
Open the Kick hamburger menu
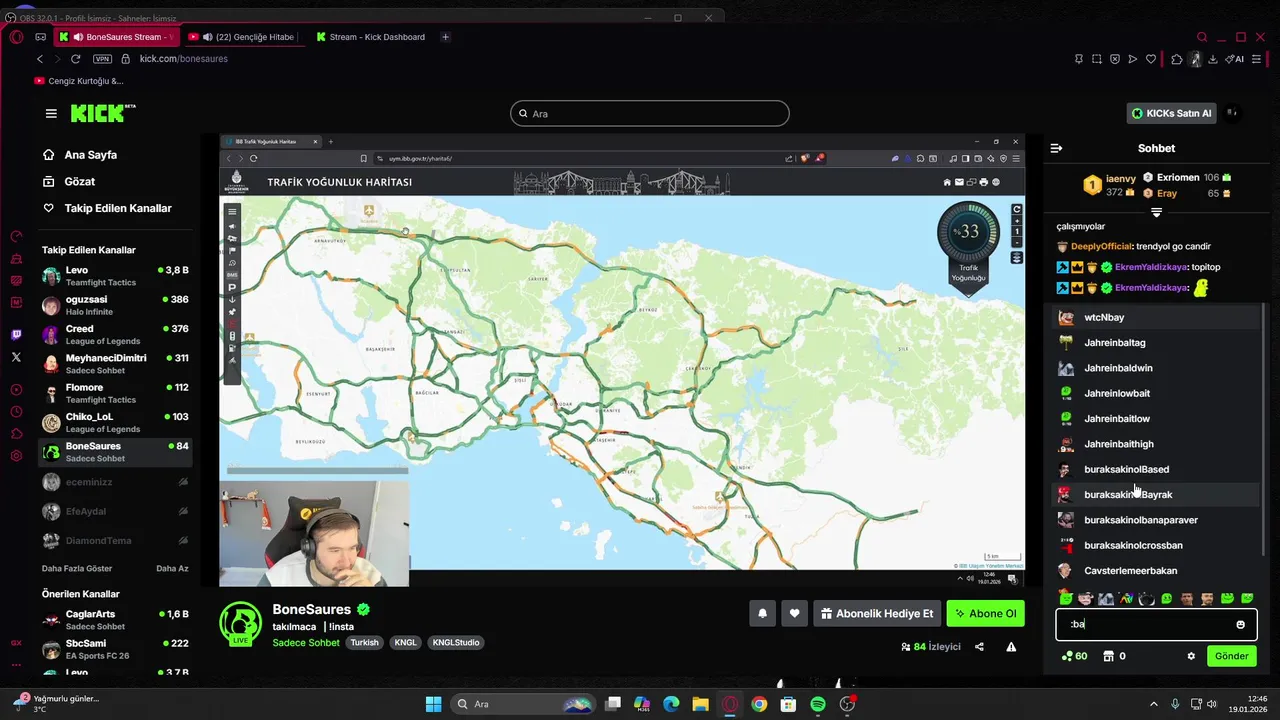[x=51, y=113]
